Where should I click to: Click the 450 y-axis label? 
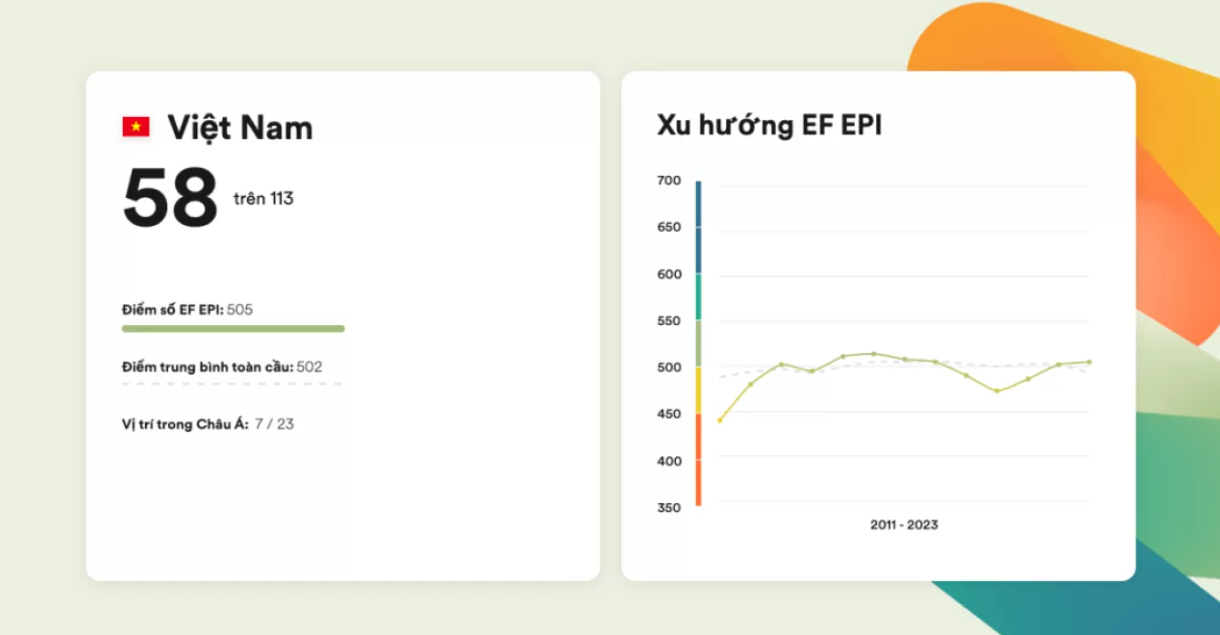669,414
